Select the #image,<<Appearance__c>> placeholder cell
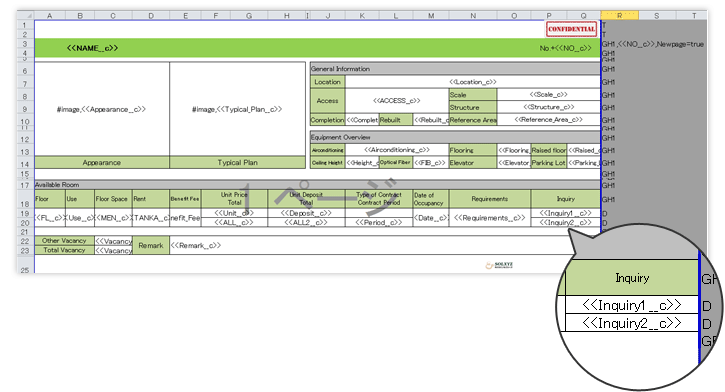Viewport: 725px width, 392px height. tap(102, 109)
